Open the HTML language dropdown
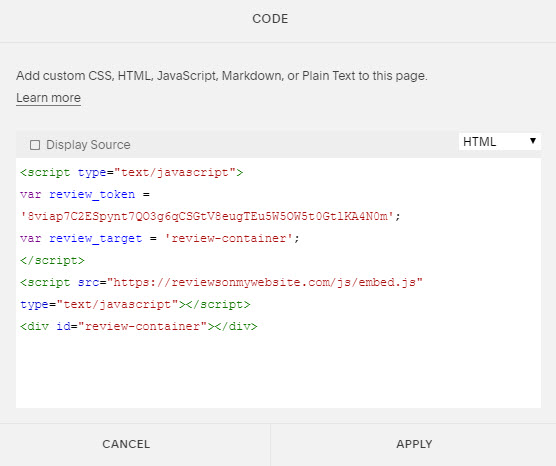The height and width of the screenshot is (466, 556). pos(500,142)
